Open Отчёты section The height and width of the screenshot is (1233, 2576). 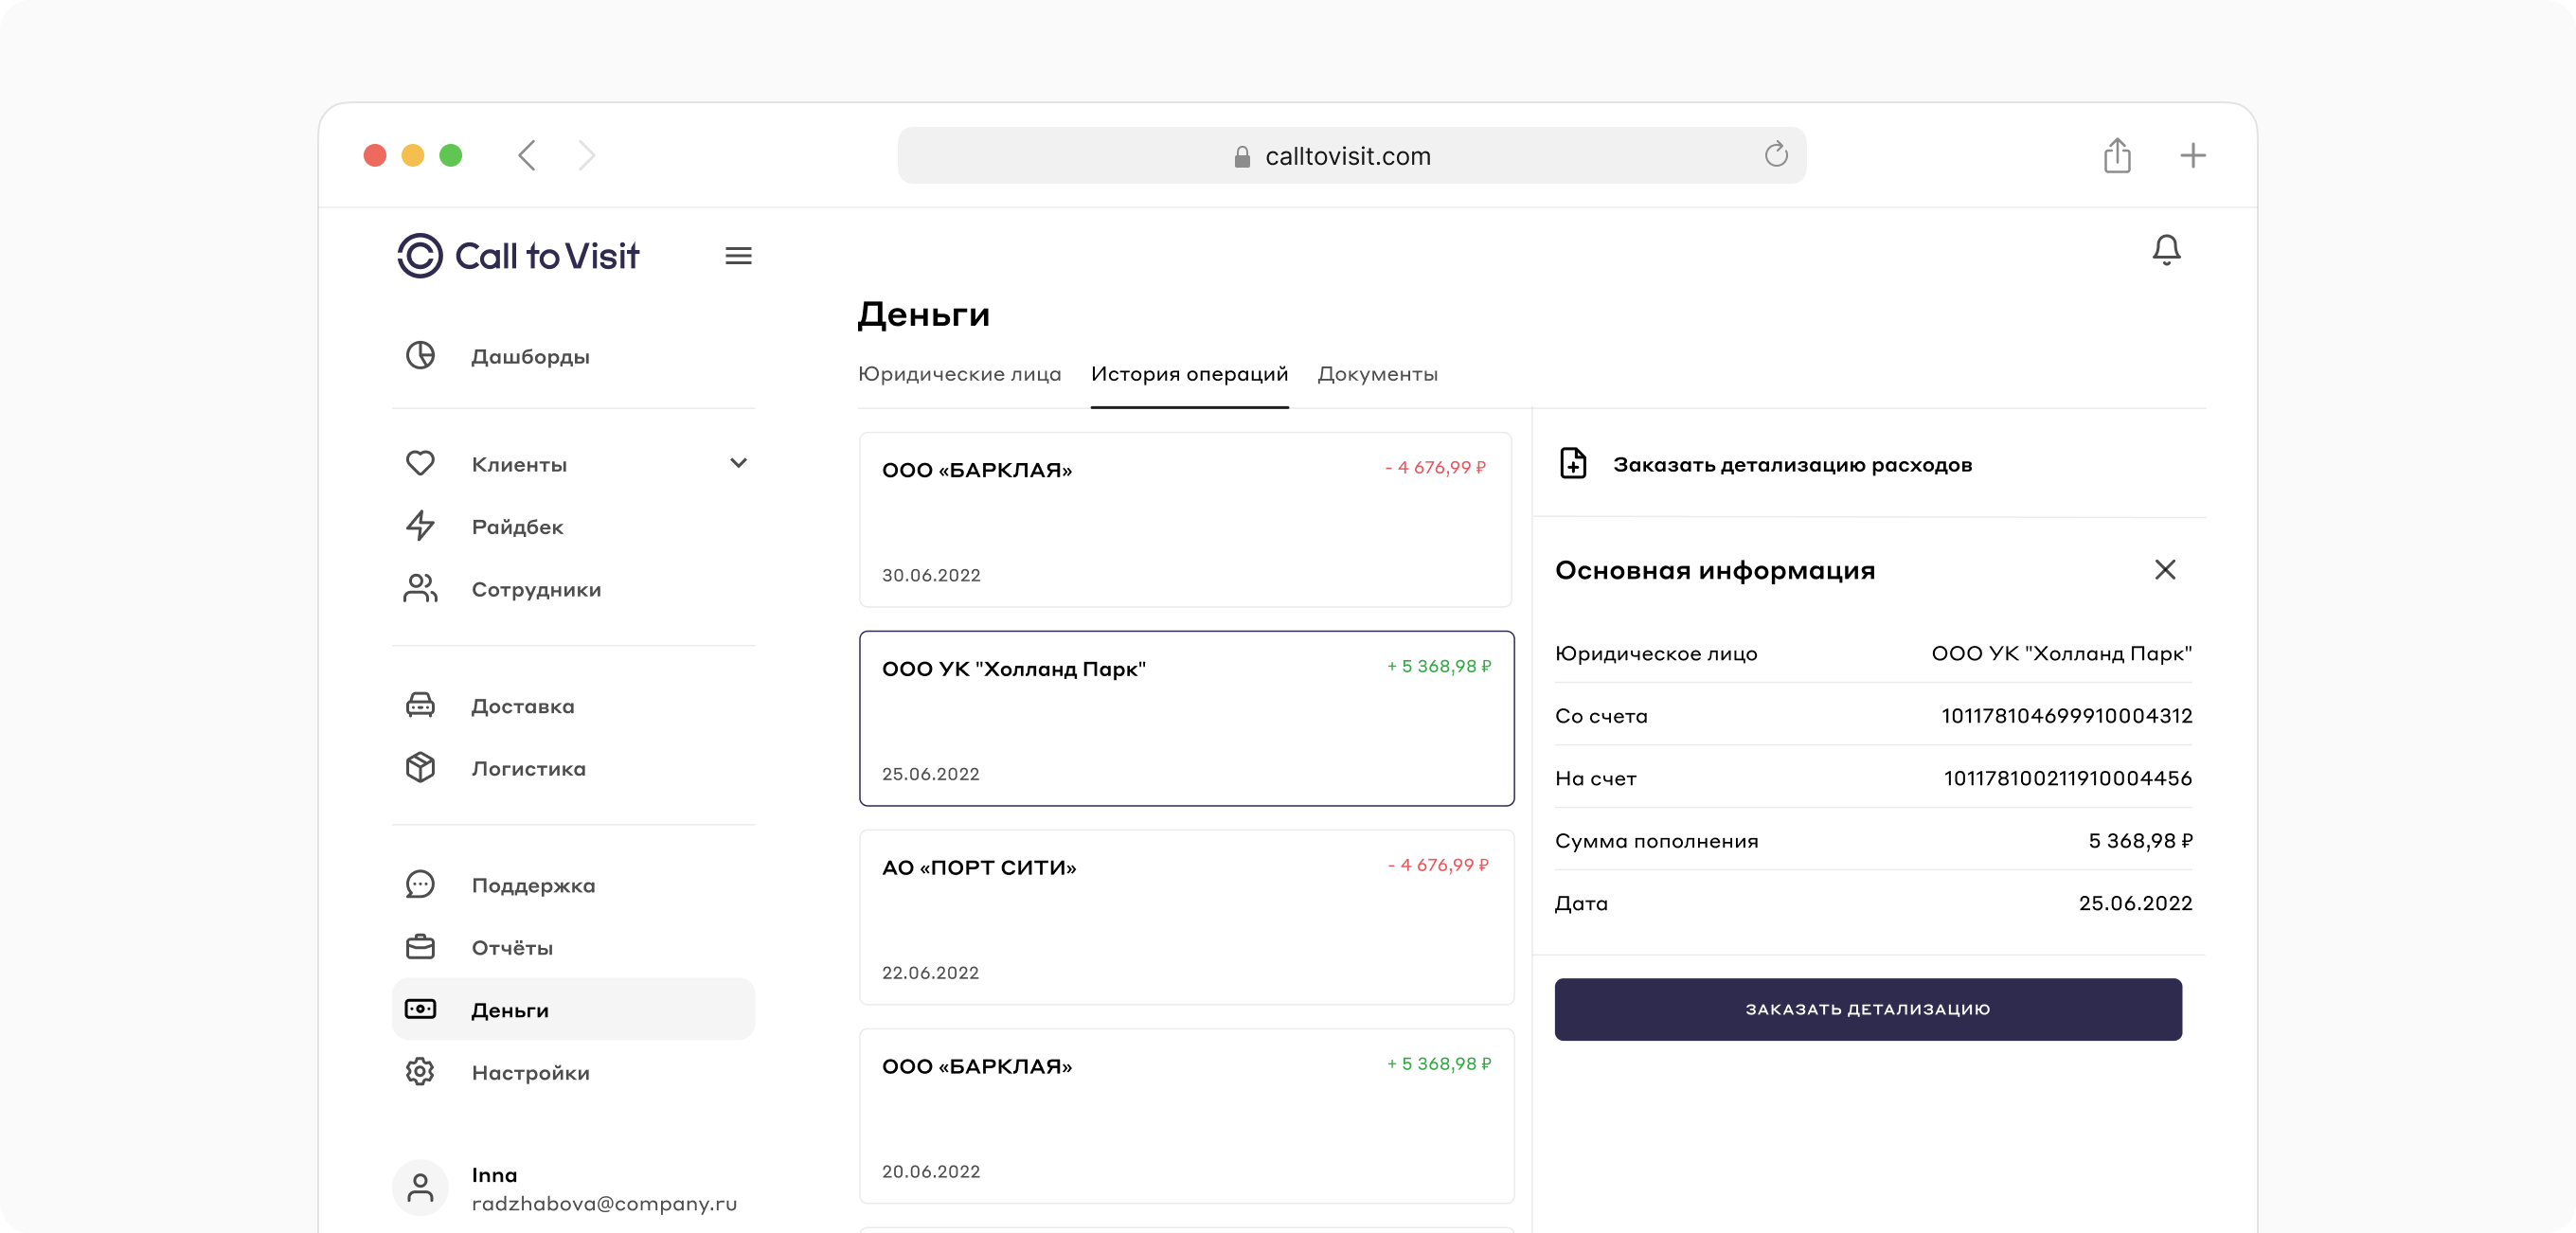(x=573, y=948)
